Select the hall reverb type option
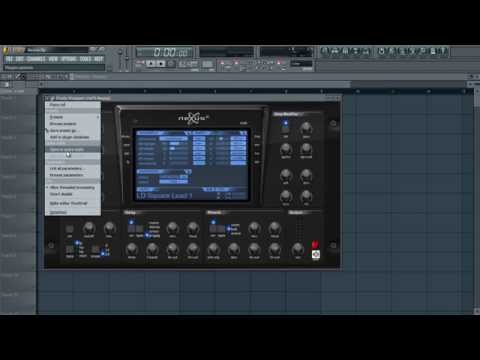 pyautogui.click(x=234, y=229)
